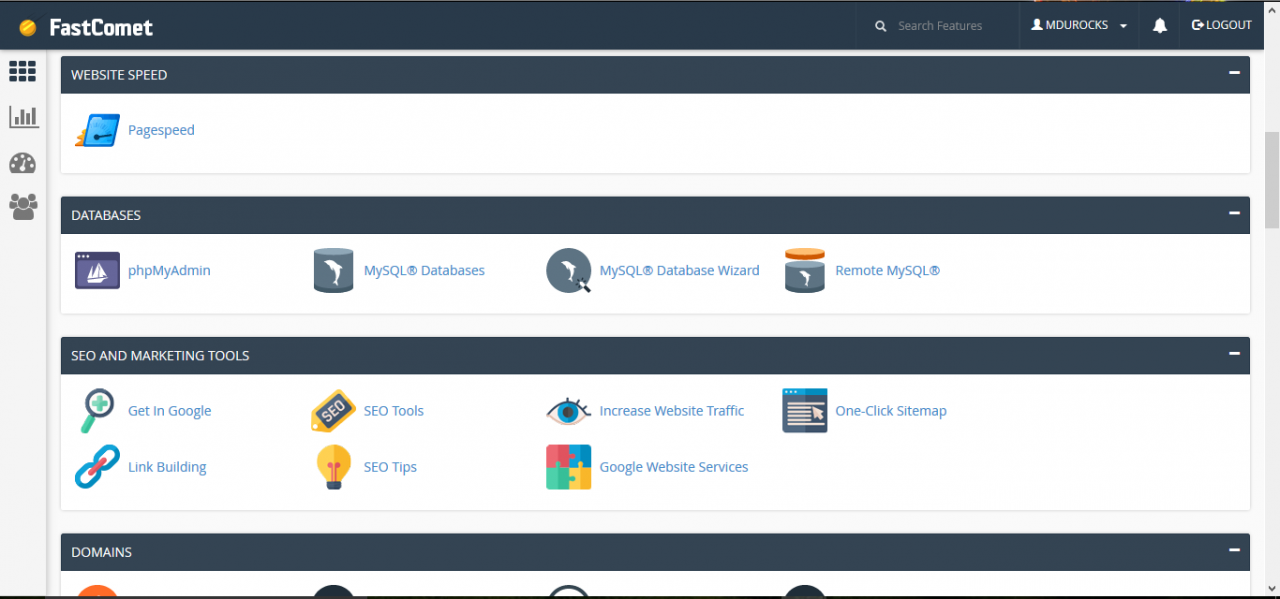
Task: Click the Remote MySQL icon
Action: [x=804, y=271]
